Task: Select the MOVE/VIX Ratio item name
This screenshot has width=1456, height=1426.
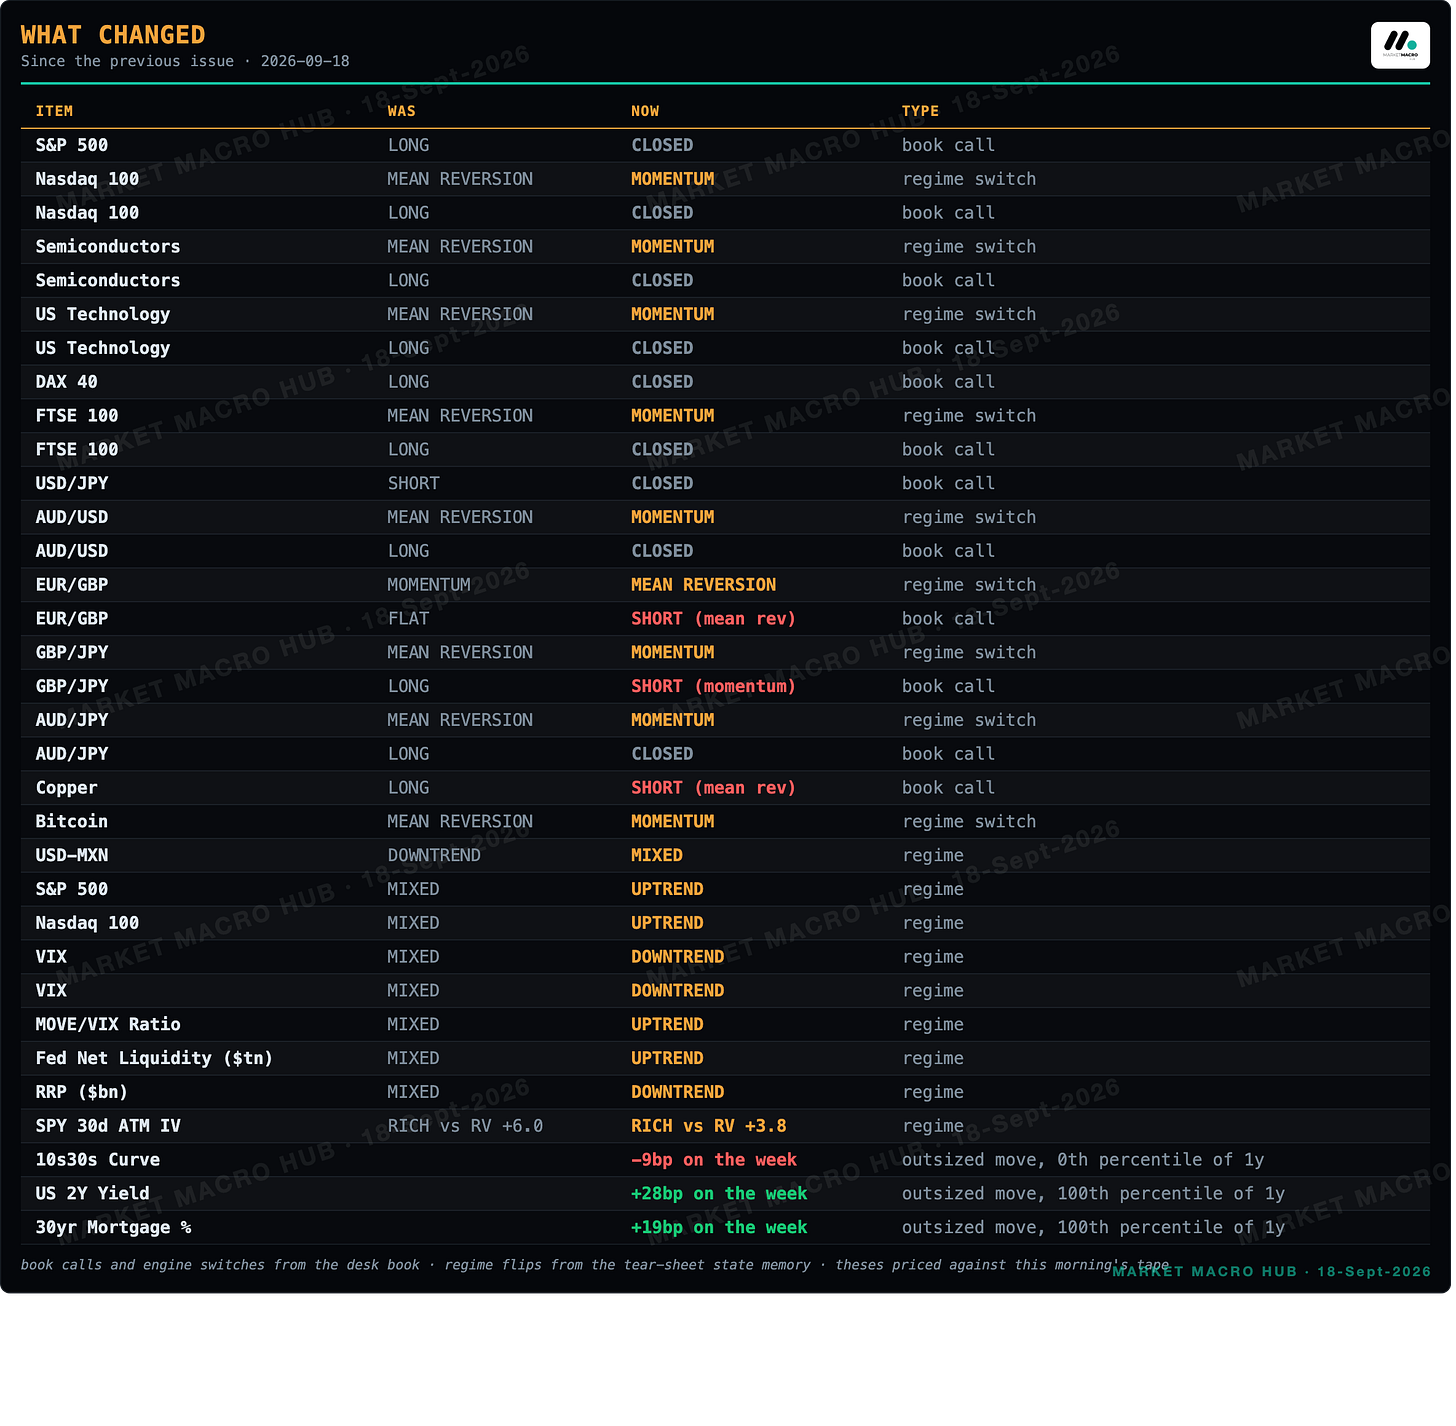Action: click(108, 1024)
